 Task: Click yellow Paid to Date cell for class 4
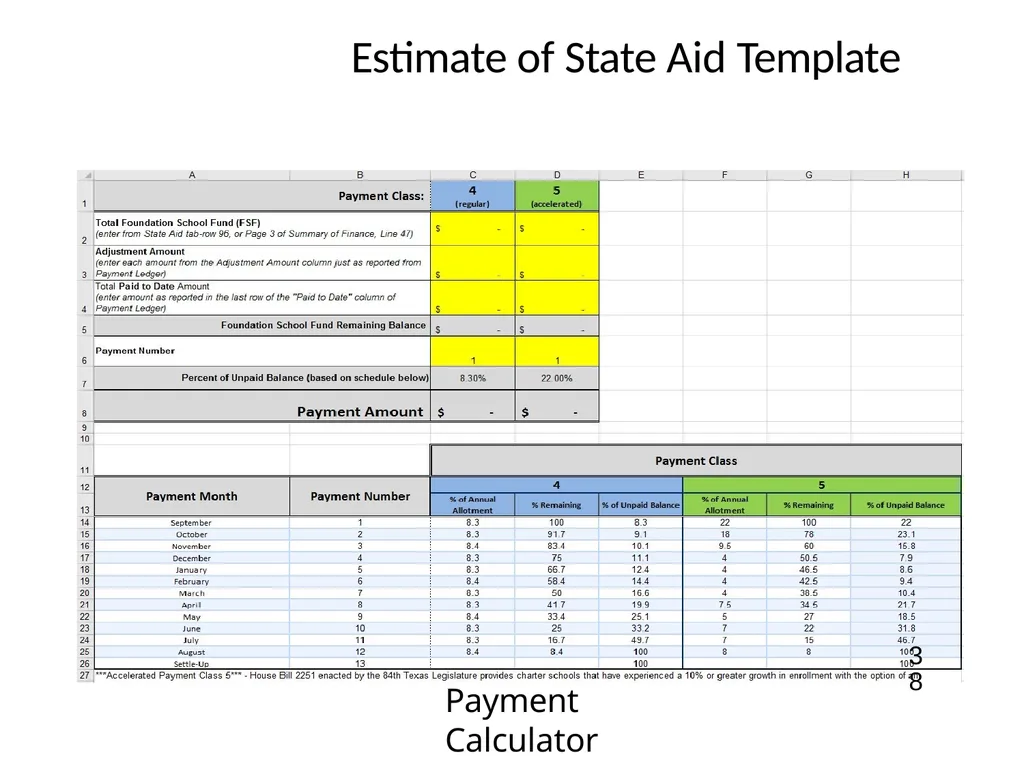(473, 297)
